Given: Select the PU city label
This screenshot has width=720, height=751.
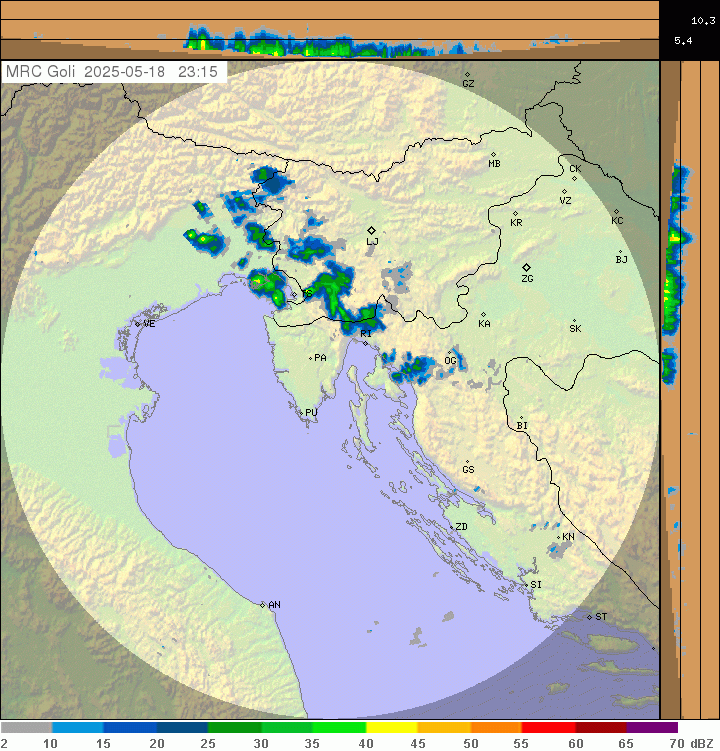Looking at the screenshot, I should coord(311,412).
